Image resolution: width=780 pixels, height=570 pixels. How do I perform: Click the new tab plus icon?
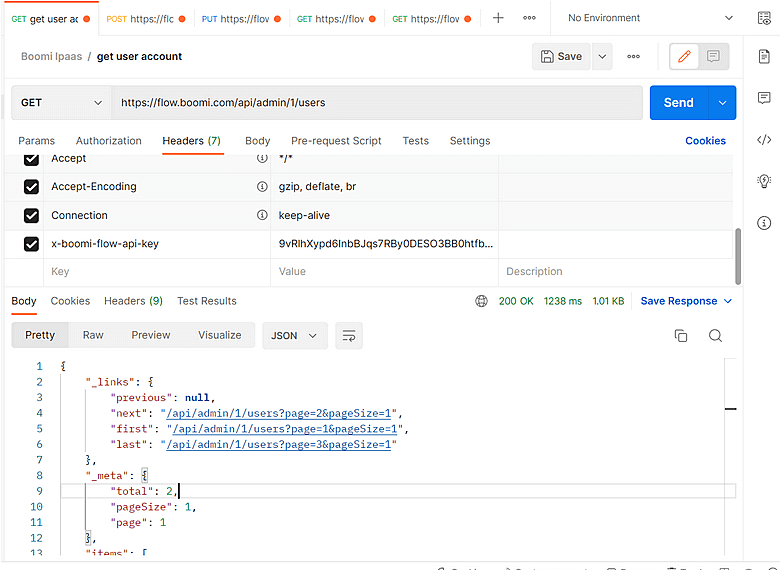point(498,18)
